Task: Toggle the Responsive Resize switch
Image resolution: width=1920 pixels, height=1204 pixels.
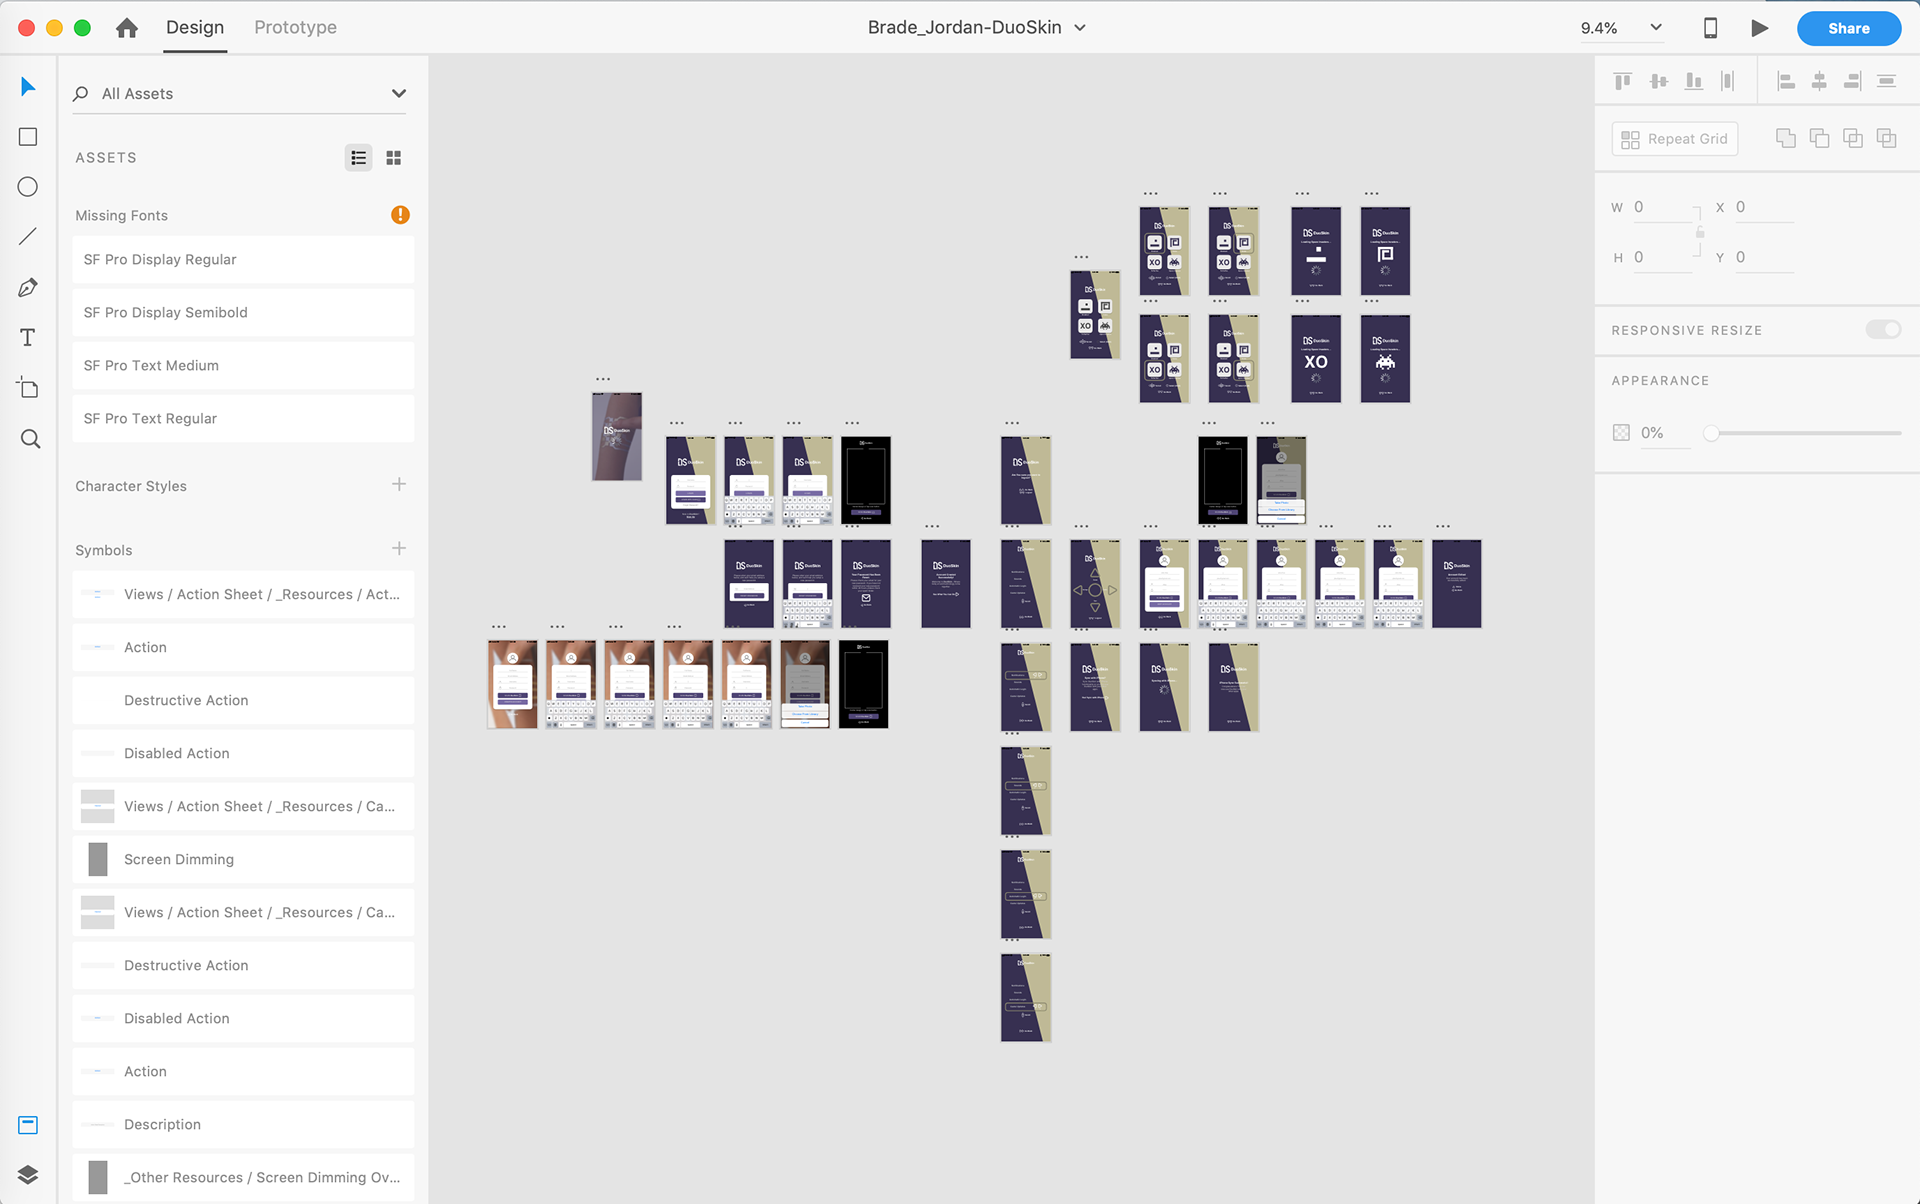Action: (x=1883, y=330)
